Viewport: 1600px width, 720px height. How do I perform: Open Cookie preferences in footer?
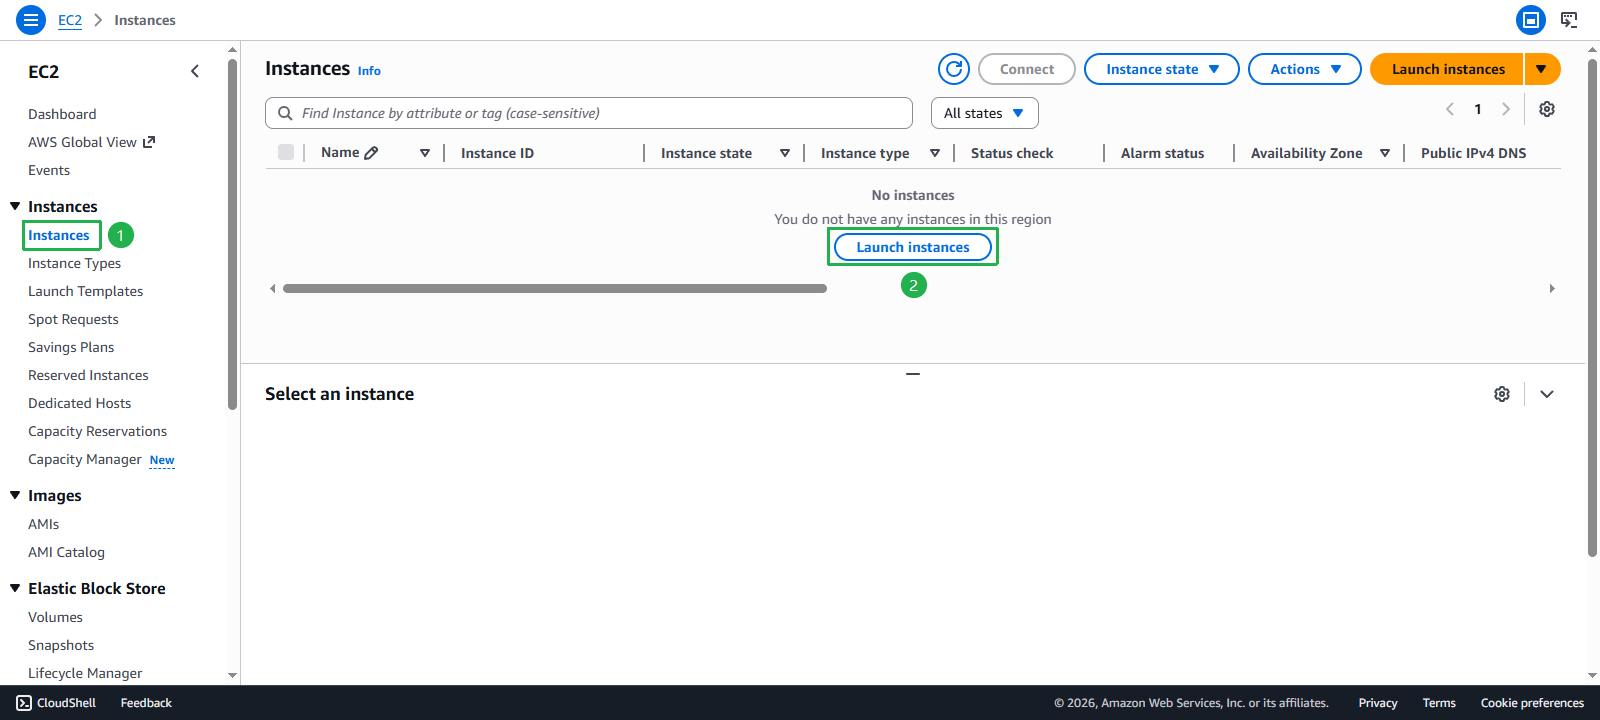coord(1532,703)
